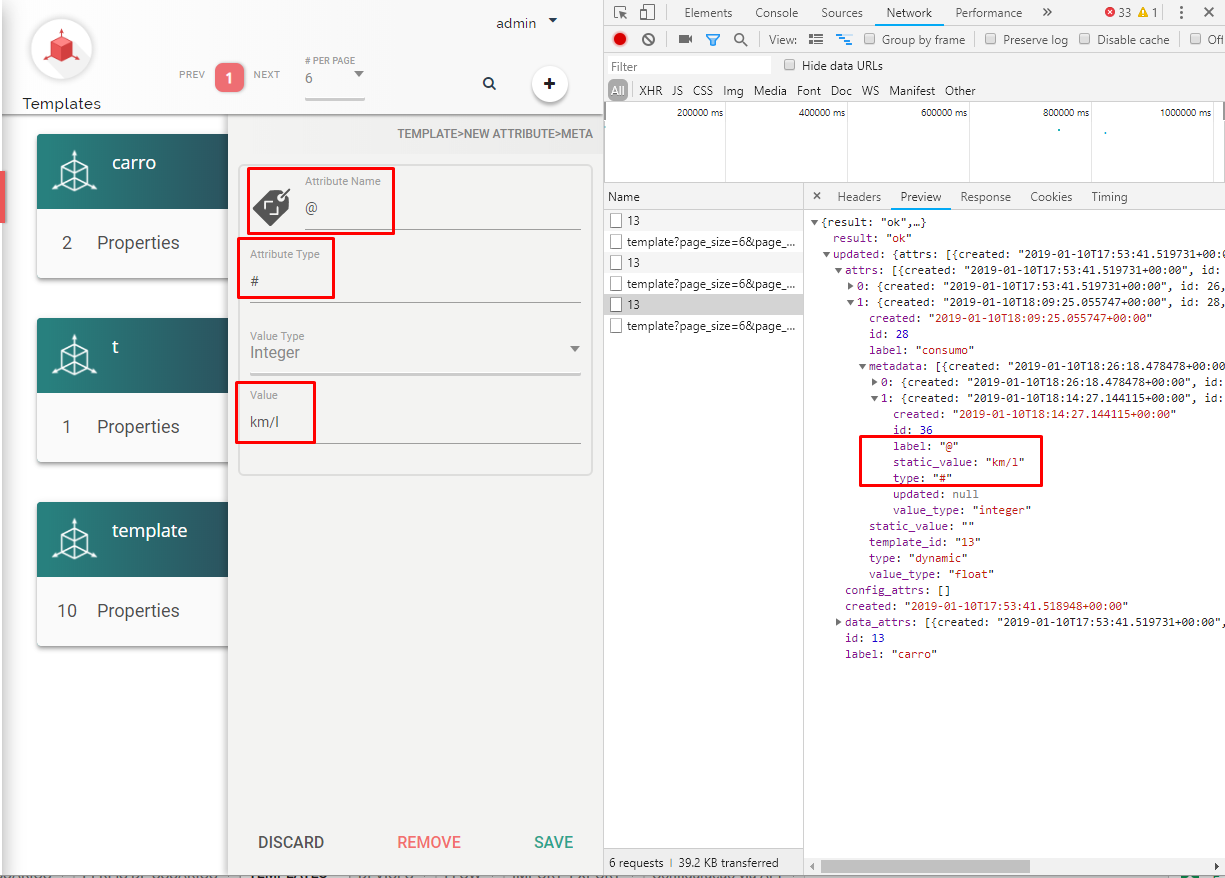This screenshot has height=878, width=1225.
Task: Collapse the result root object in Preview
Action: point(814,222)
